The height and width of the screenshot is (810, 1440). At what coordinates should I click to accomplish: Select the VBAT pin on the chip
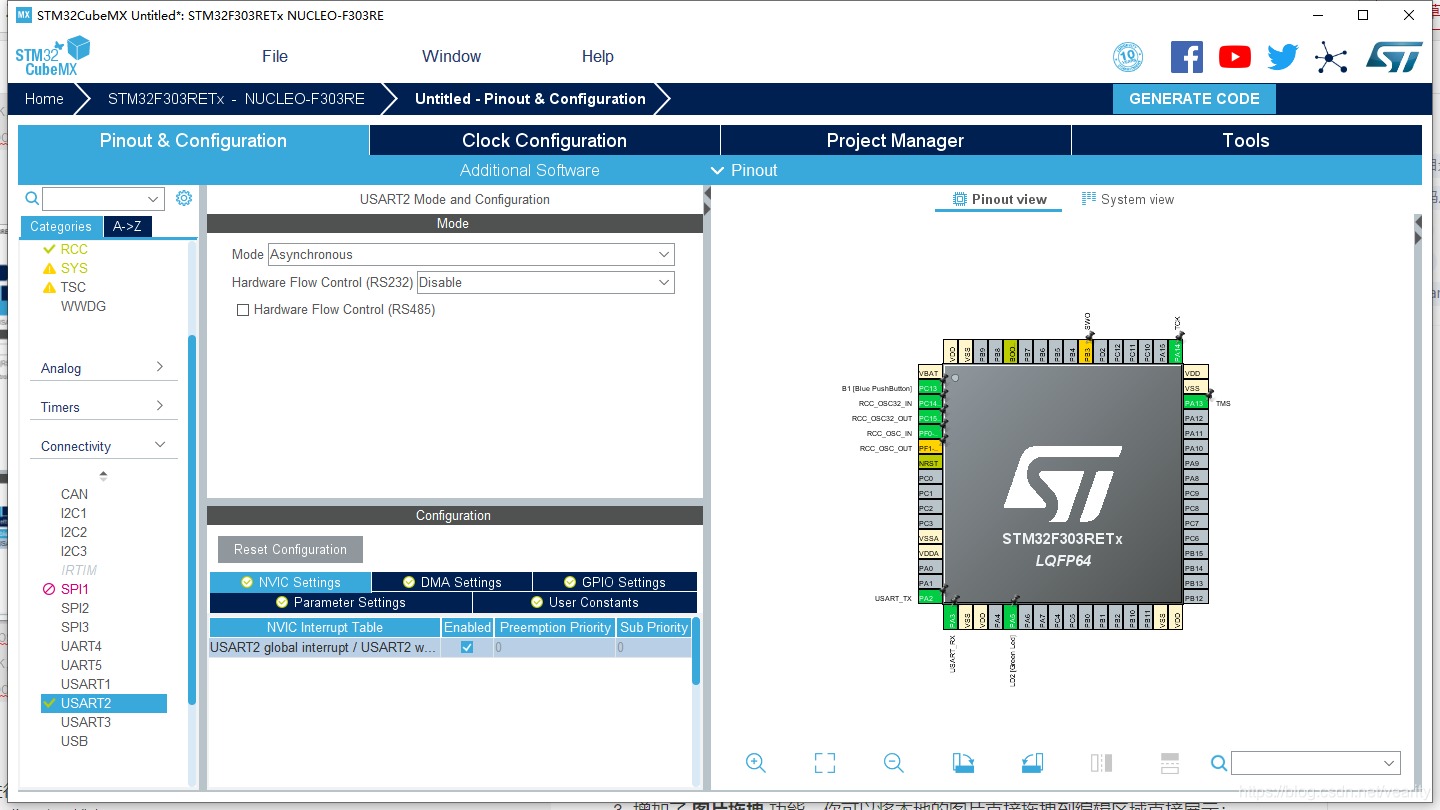pos(930,373)
